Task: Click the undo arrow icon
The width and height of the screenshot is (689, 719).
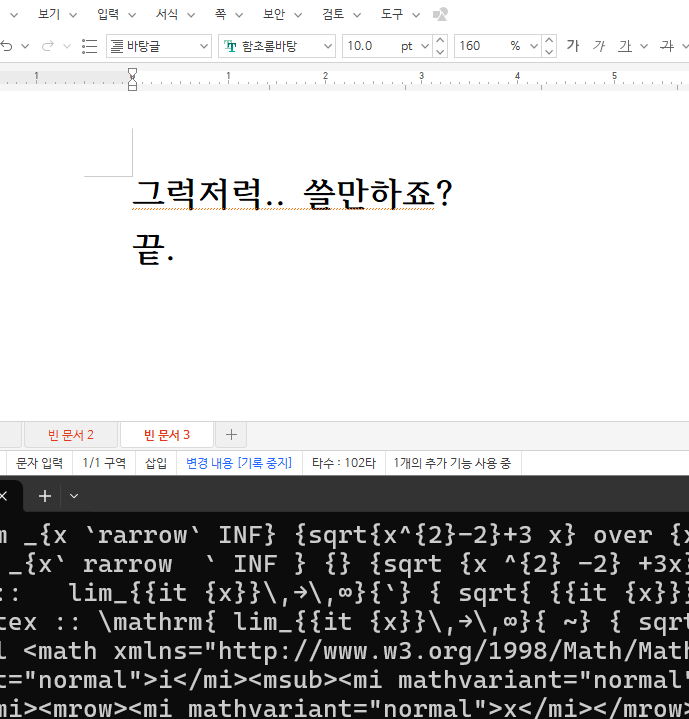Action: coord(7,46)
